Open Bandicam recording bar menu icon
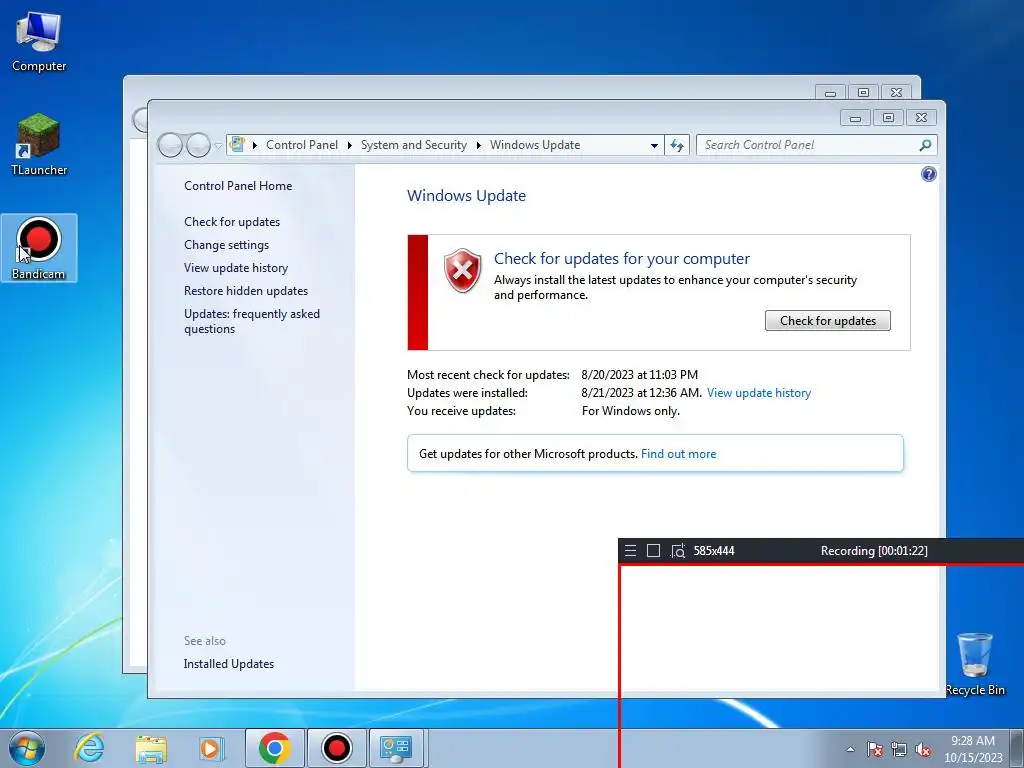 (x=630, y=551)
